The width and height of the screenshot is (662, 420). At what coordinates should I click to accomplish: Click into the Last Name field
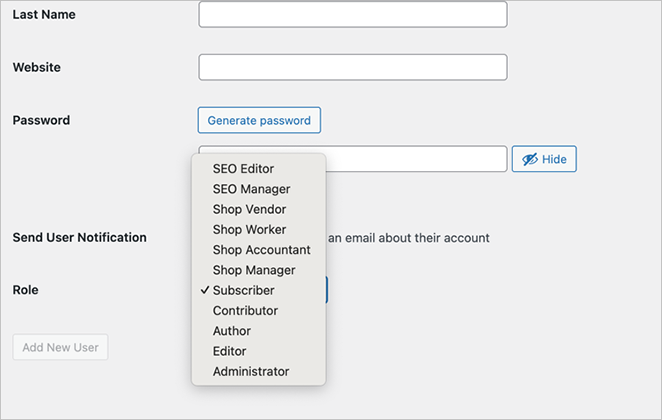(x=353, y=15)
